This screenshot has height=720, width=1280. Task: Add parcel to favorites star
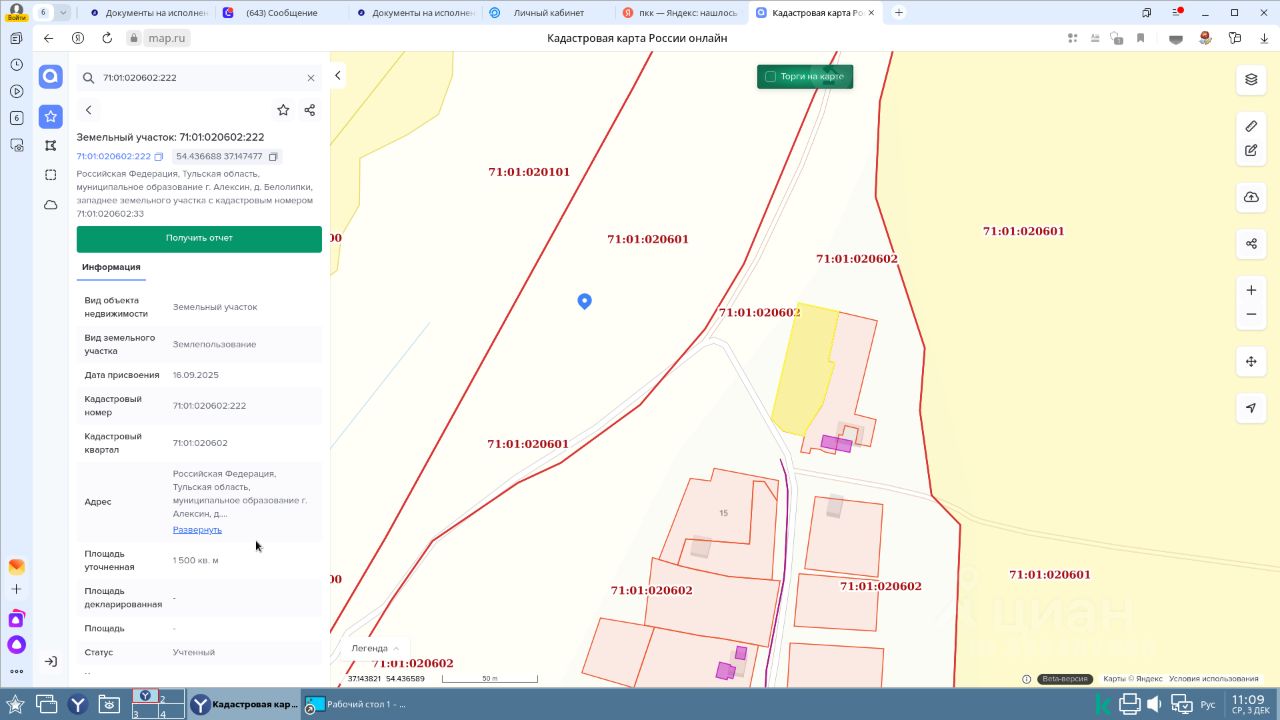283,110
